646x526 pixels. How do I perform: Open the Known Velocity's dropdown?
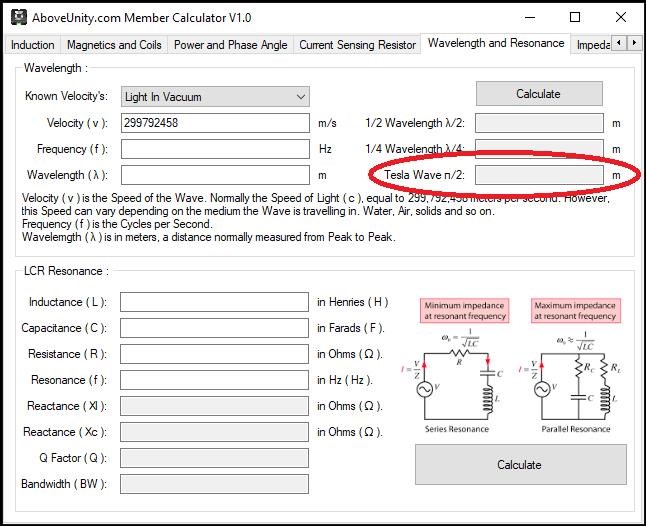(x=215, y=97)
